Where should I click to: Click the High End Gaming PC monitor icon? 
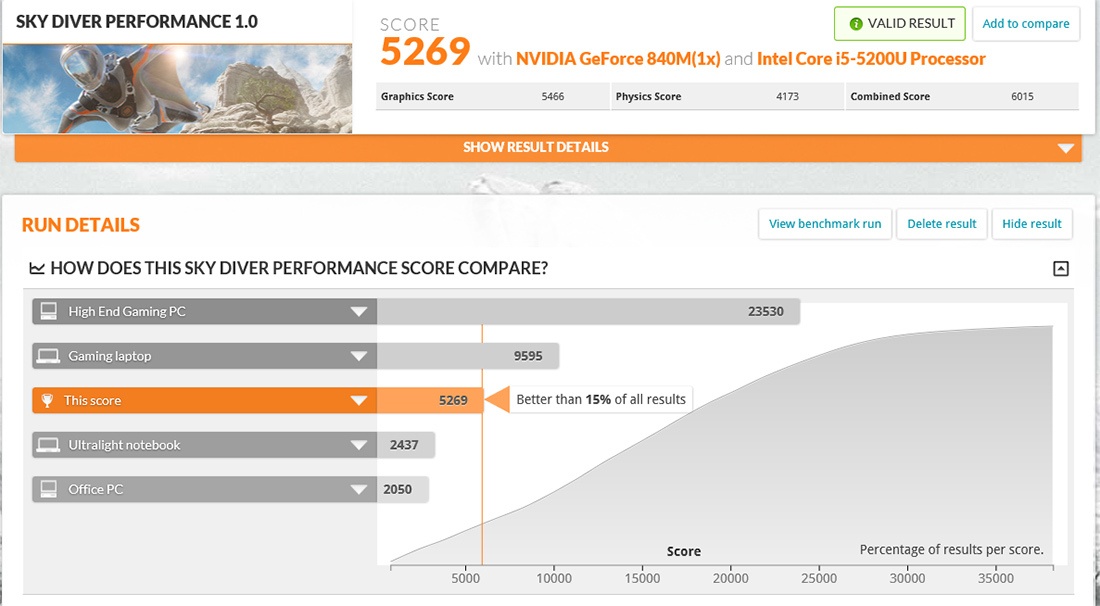(x=48, y=311)
